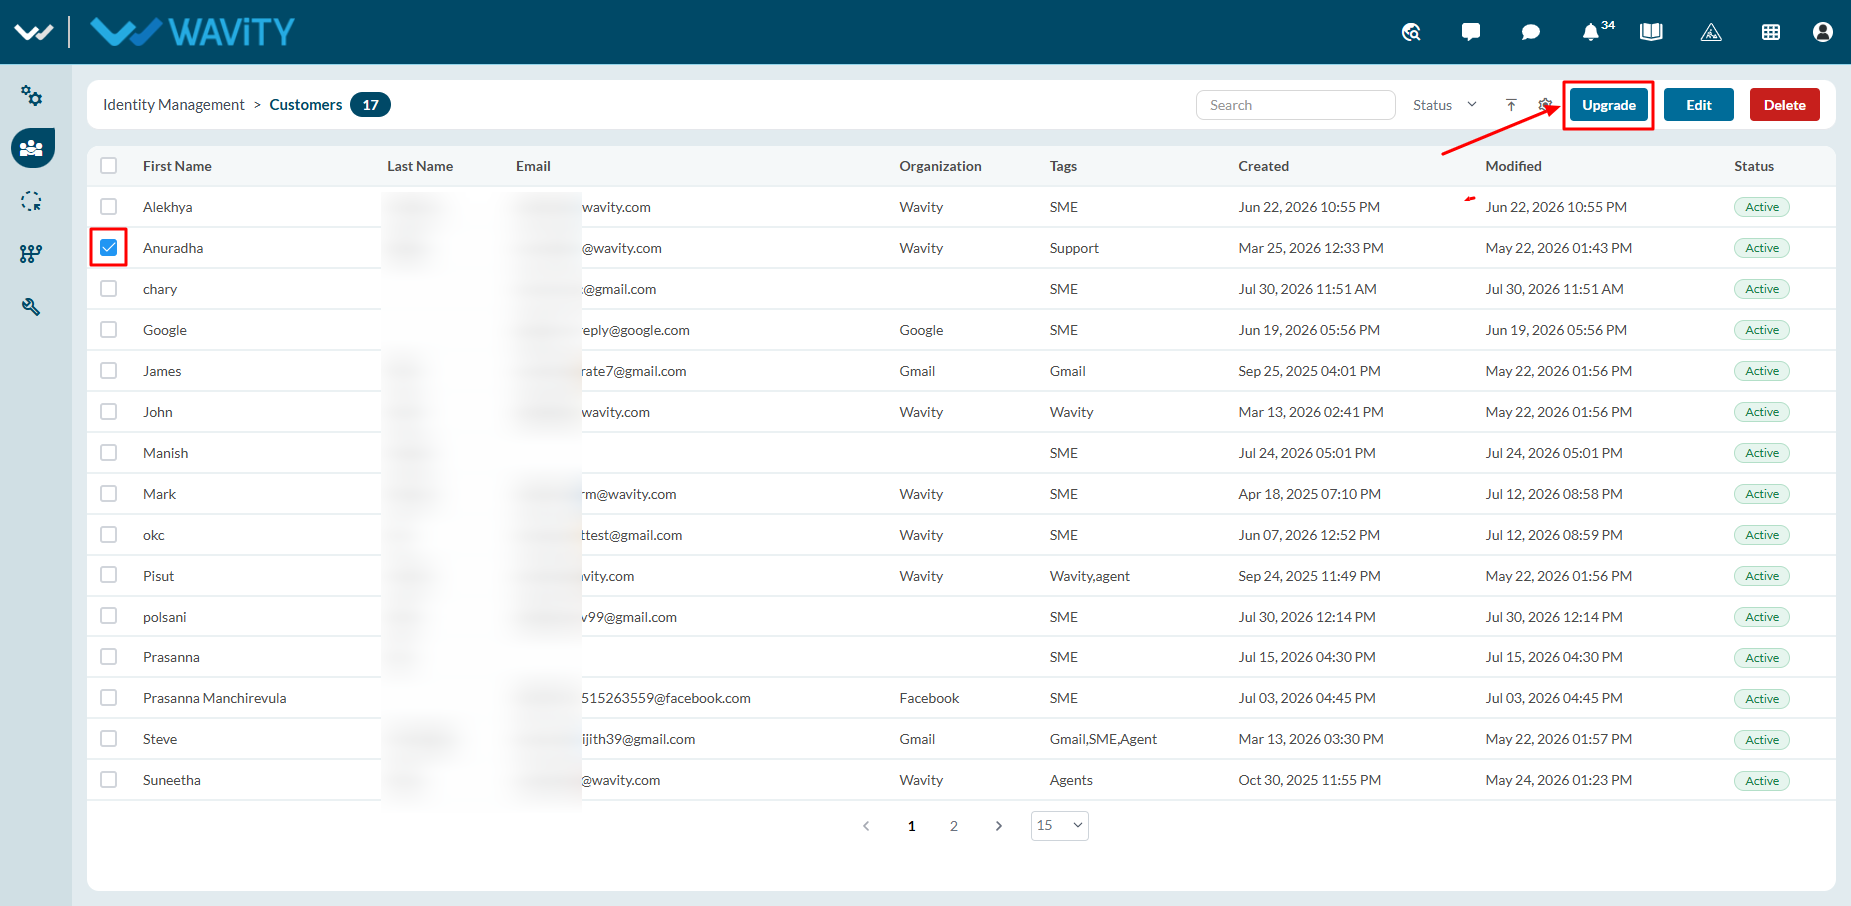The image size is (1851, 906).
Task: Sort by the Organization column header
Action: 940,166
